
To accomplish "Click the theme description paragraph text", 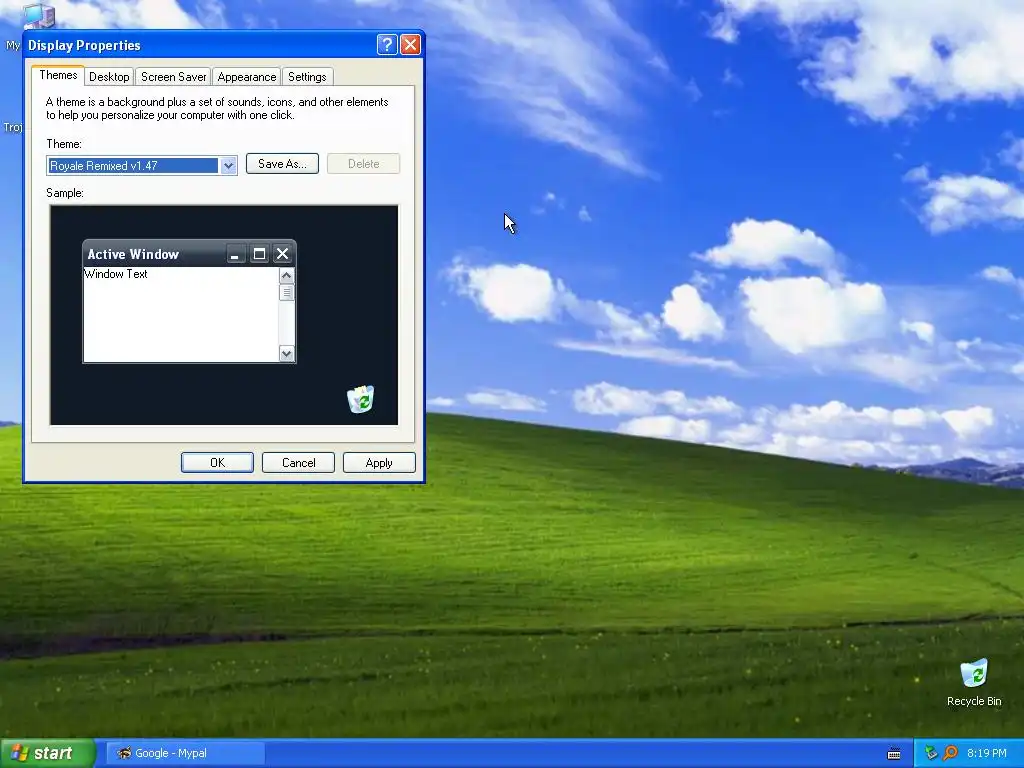I will [217, 108].
